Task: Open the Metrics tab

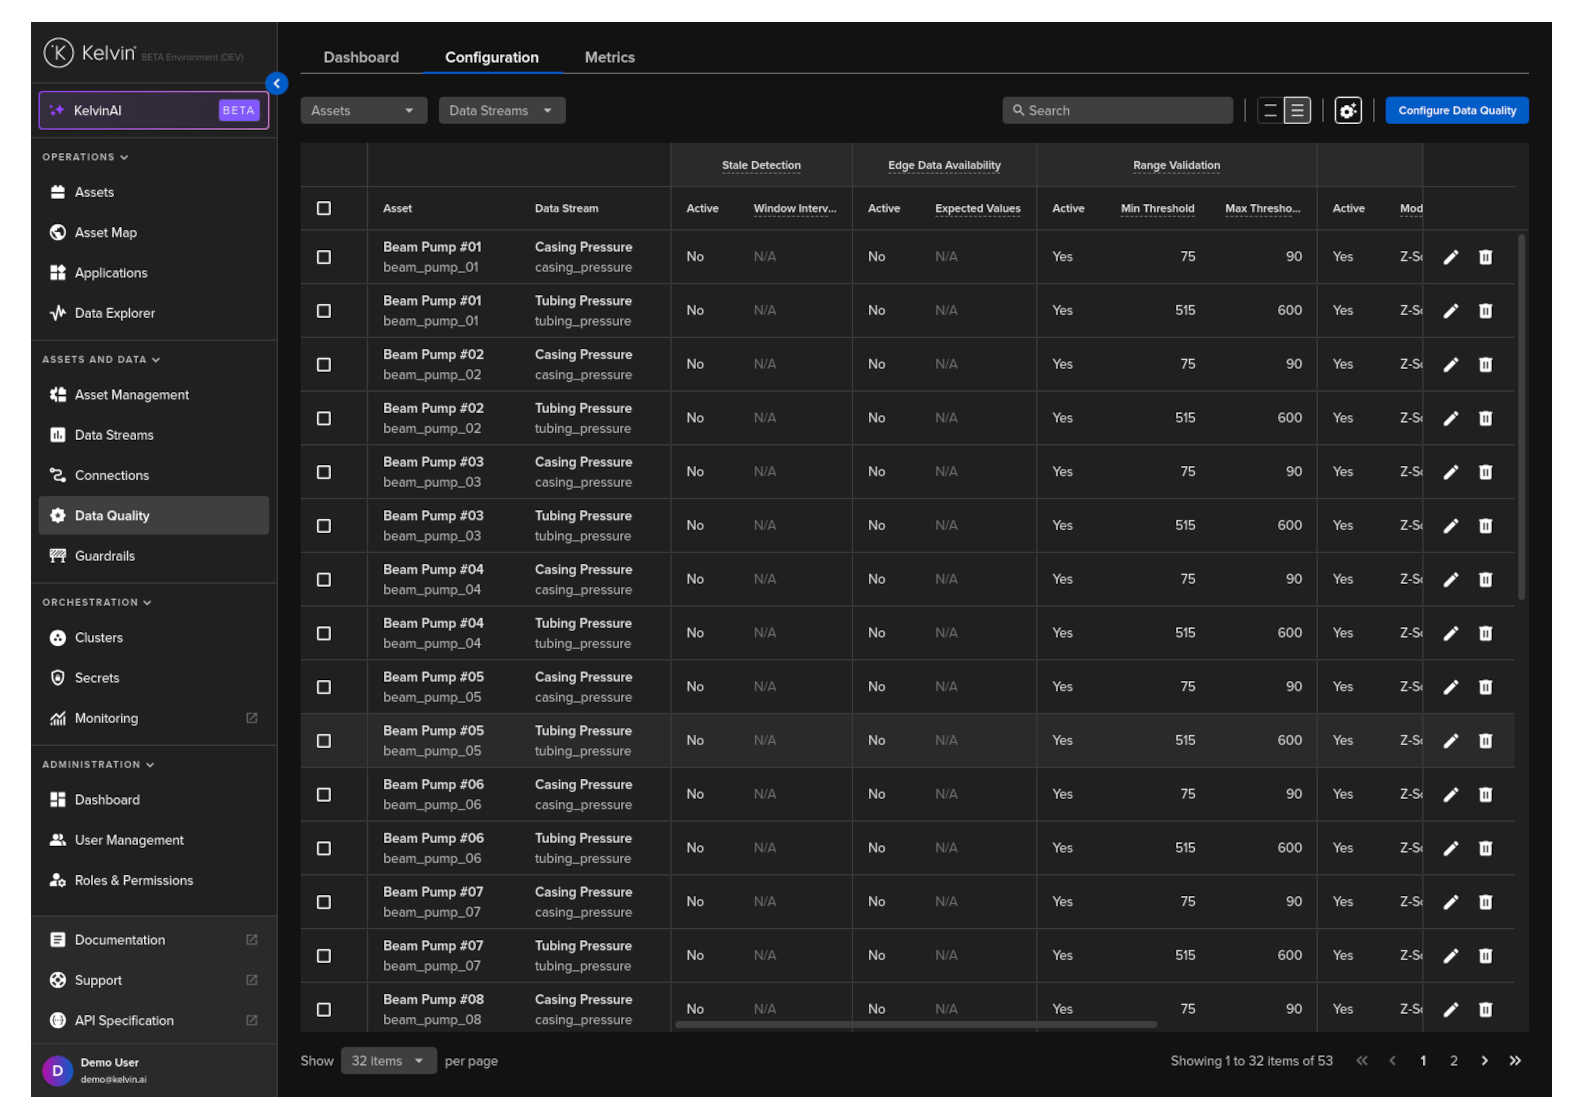Action: pos(609,58)
